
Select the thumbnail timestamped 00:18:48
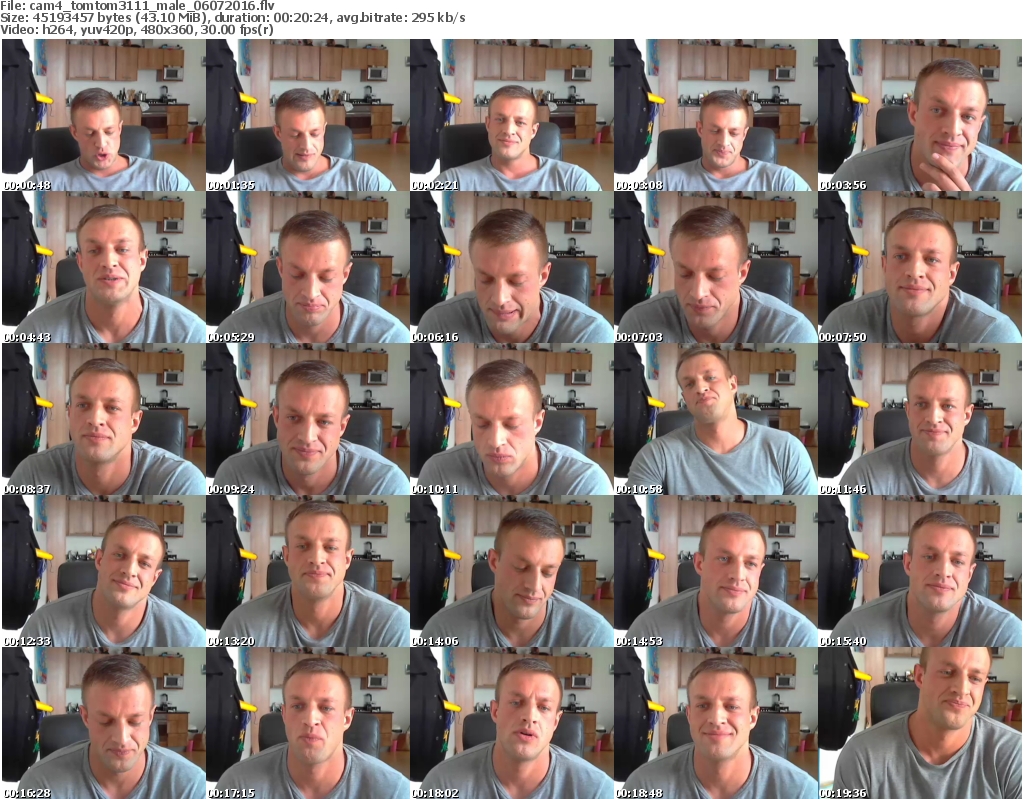pyautogui.click(x=715, y=723)
